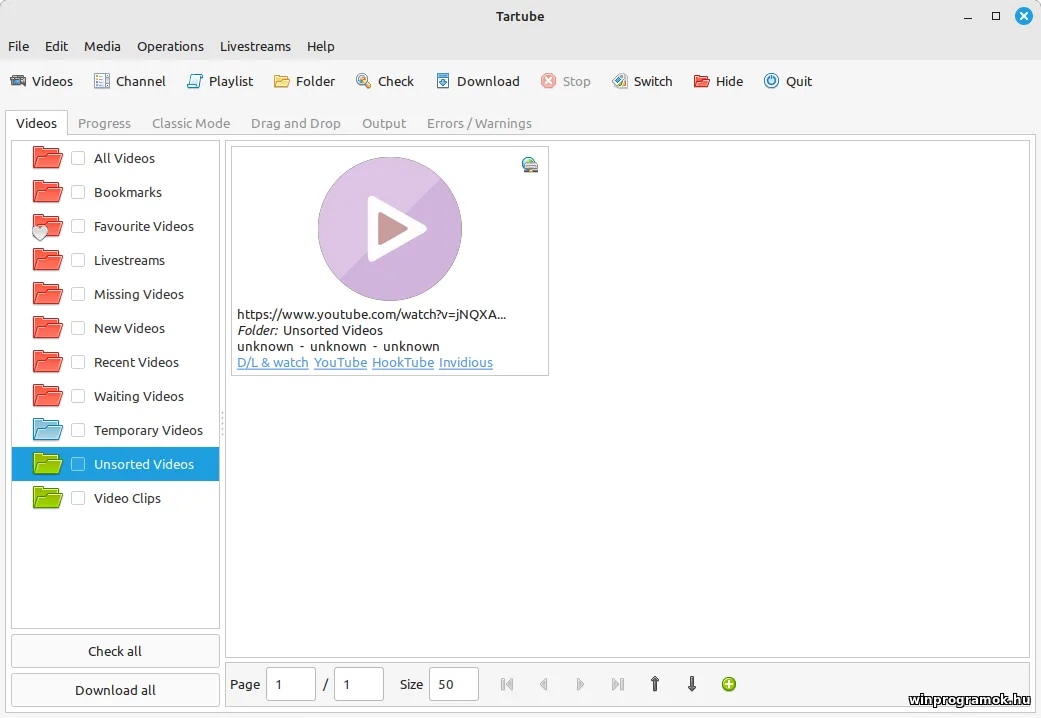Add a new Channel from toolbar

pos(102,81)
